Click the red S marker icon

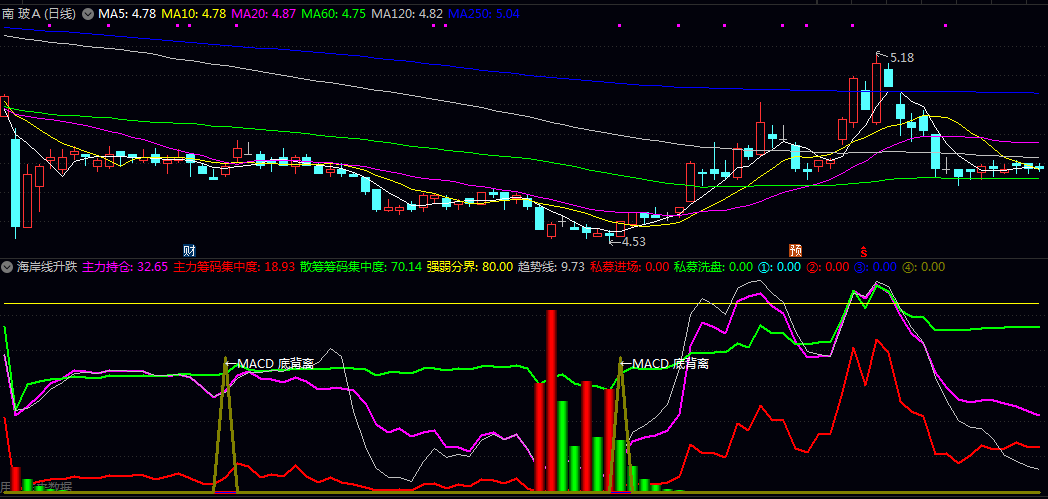pos(864,251)
